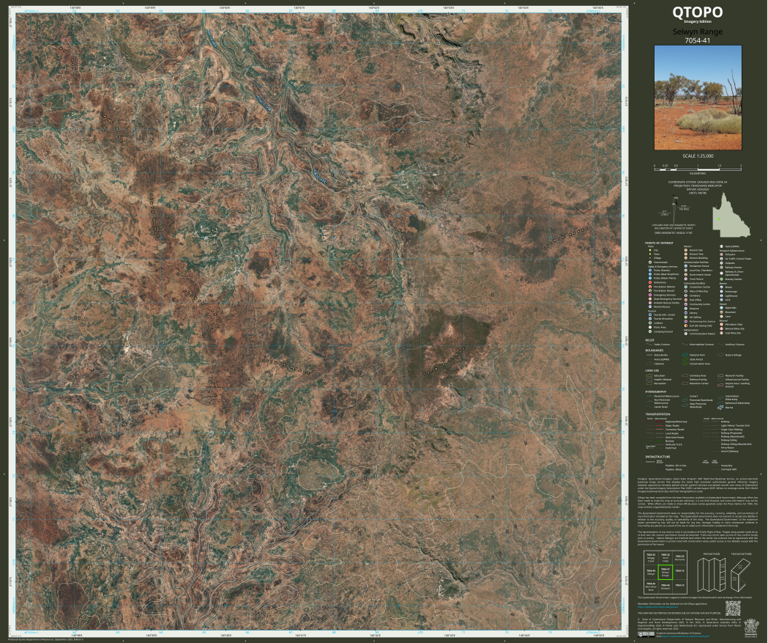Click the 'LAND USE' legend heading

pos(652,371)
